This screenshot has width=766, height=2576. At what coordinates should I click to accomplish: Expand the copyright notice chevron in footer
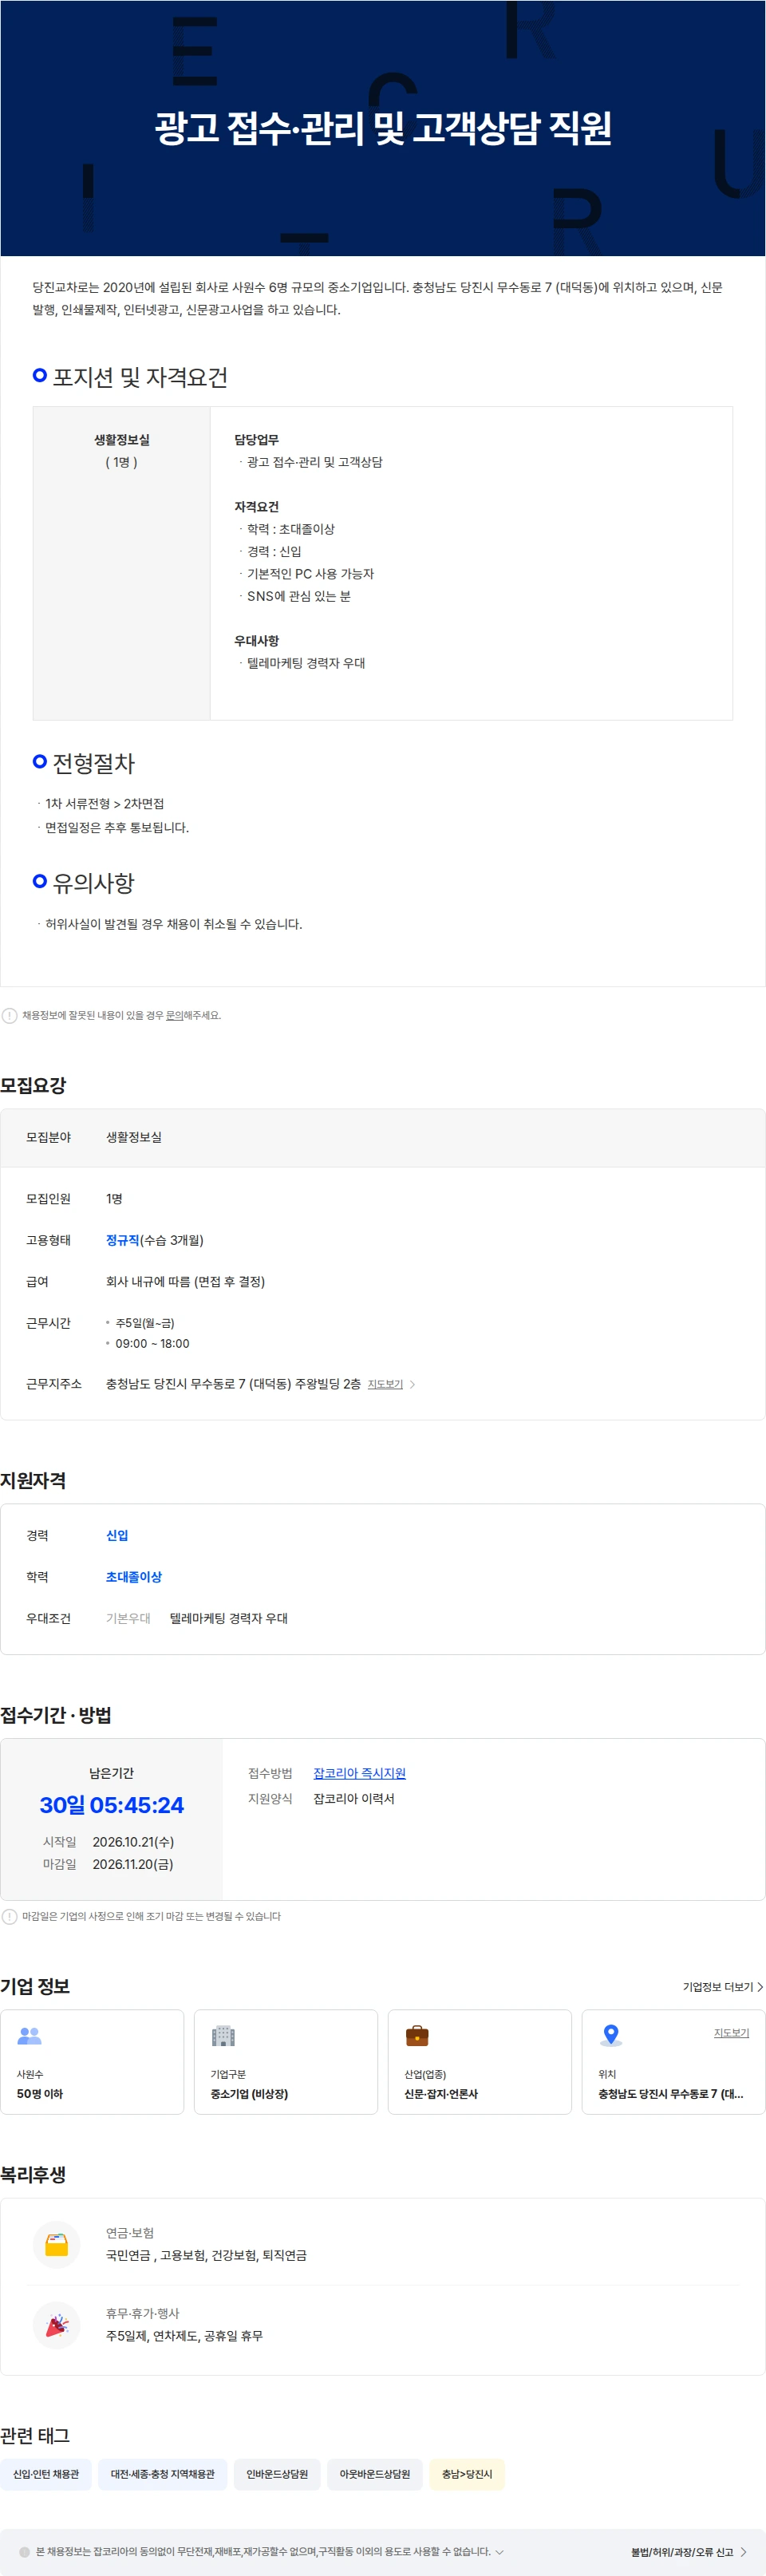pyautogui.click(x=499, y=2552)
